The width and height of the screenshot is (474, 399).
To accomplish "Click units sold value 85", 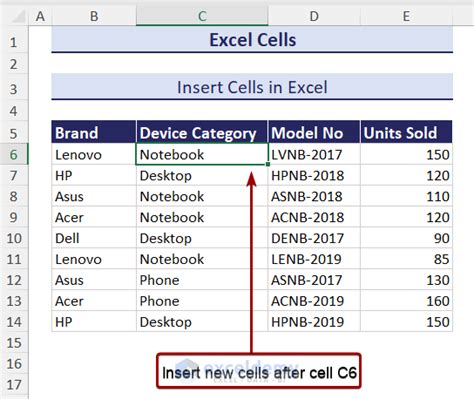I will (x=406, y=259).
